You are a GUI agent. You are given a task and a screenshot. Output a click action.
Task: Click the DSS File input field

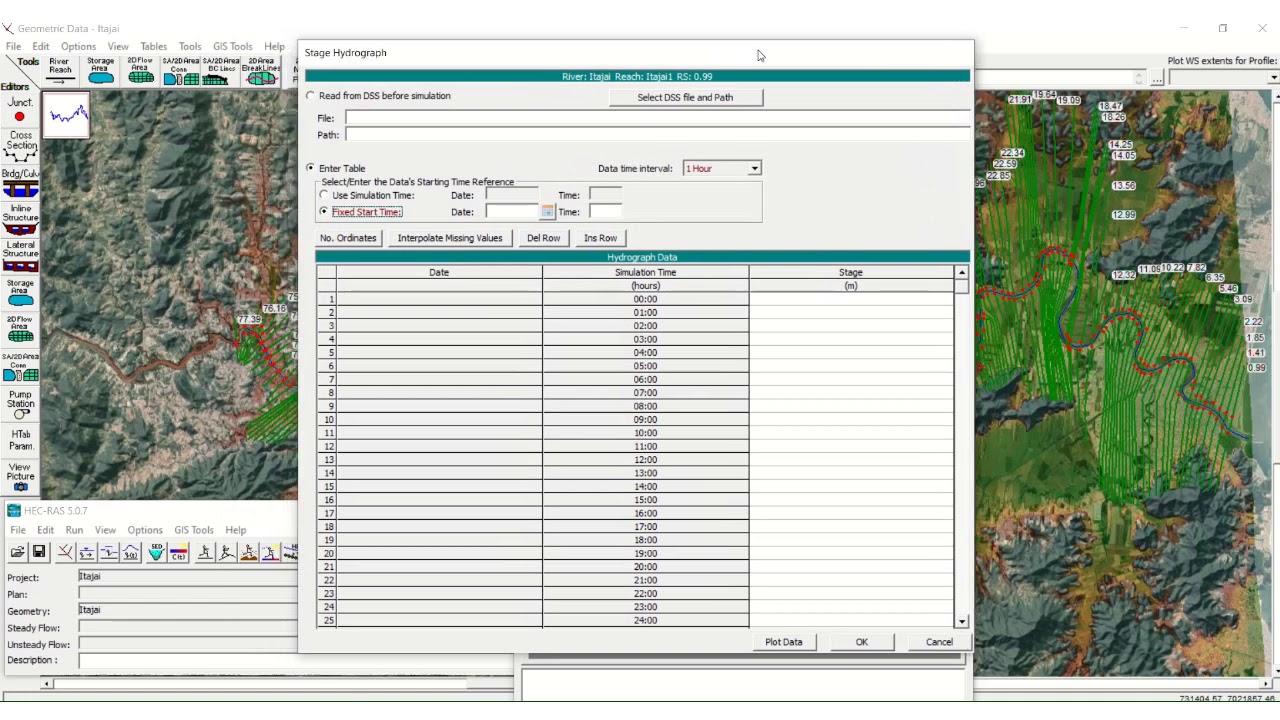(x=657, y=118)
